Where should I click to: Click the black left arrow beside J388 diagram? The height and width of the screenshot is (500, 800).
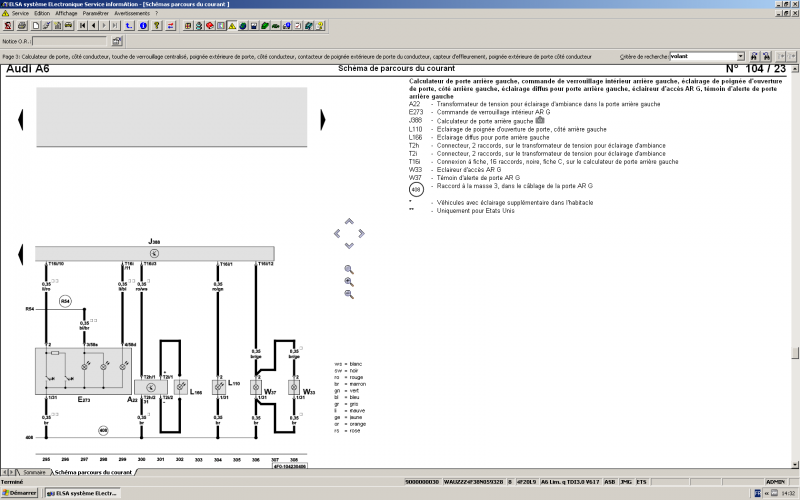tap(20, 255)
